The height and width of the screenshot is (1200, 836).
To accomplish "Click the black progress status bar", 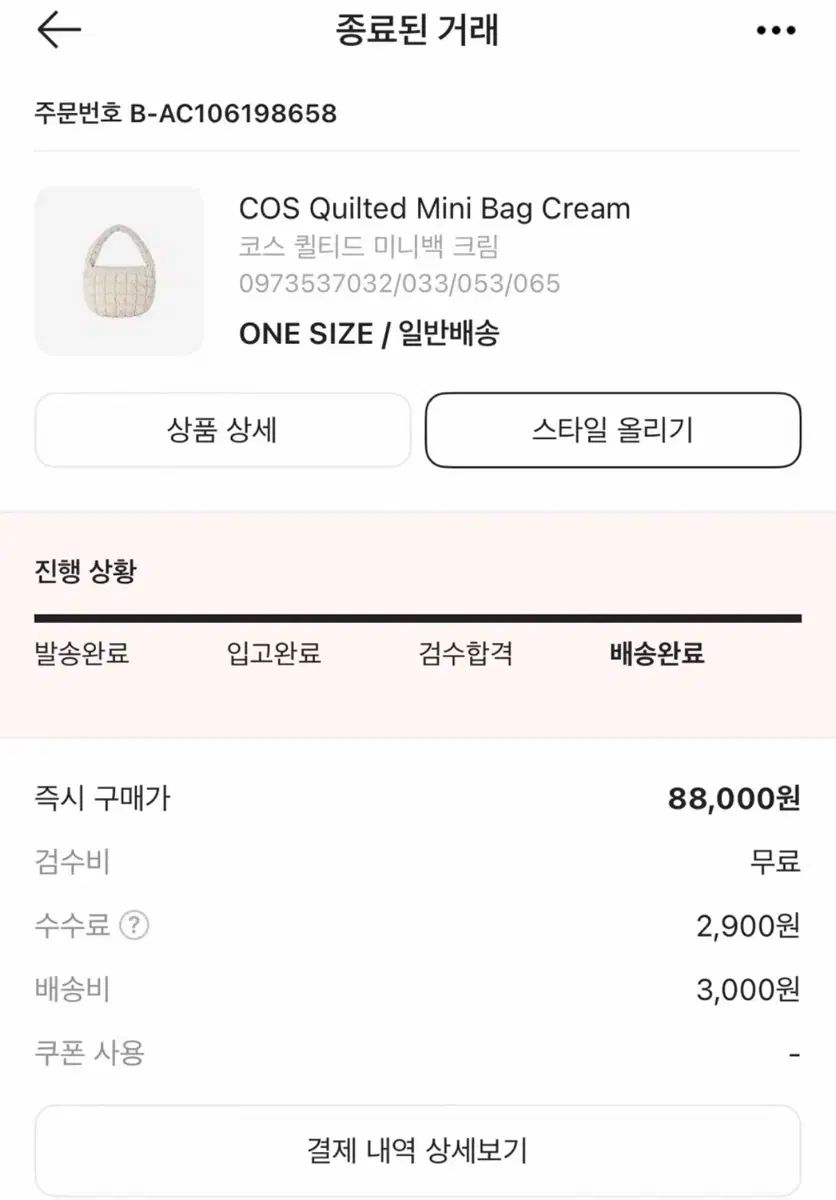I will tap(417, 619).
